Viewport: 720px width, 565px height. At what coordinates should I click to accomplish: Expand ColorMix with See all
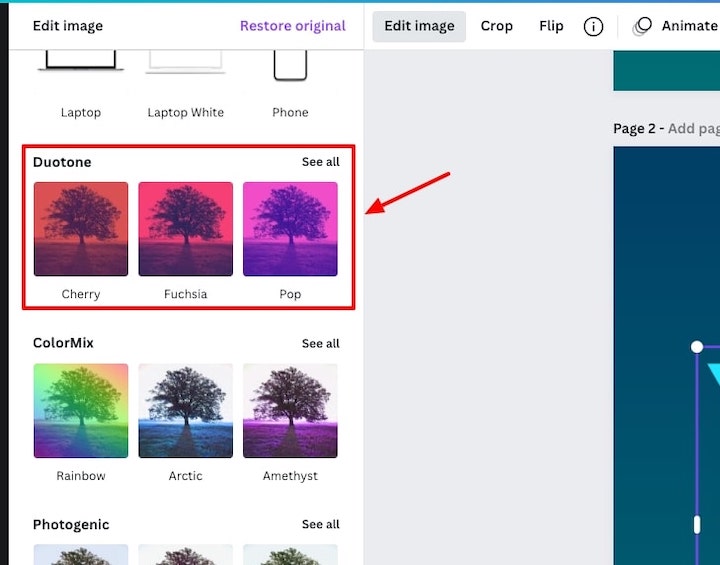[320, 344]
